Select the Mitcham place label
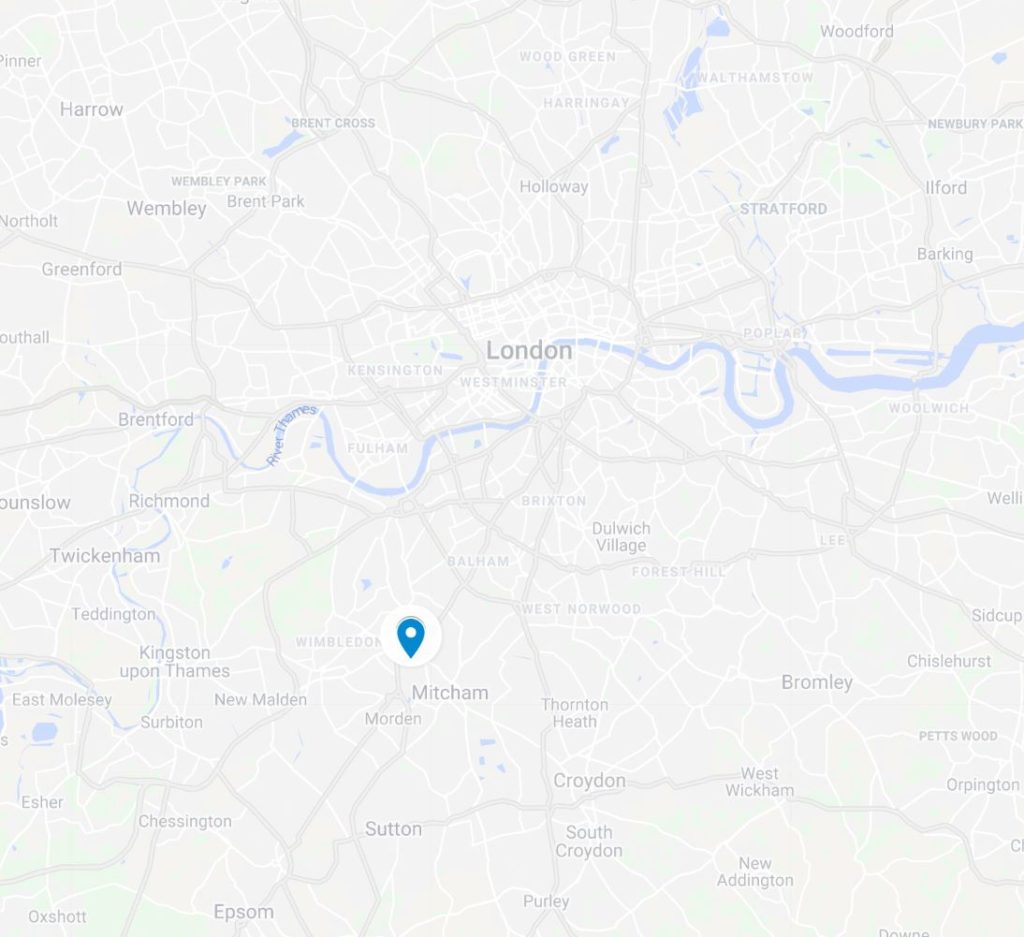Screen dimensions: 1024x937 450,692
